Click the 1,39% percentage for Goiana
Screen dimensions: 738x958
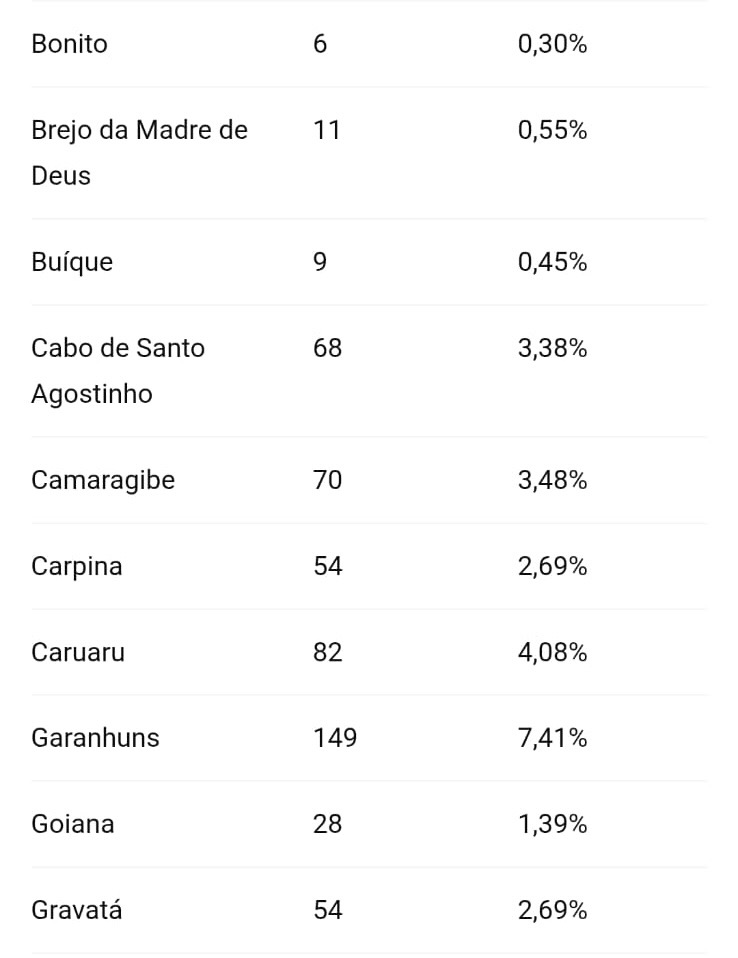click(x=552, y=824)
